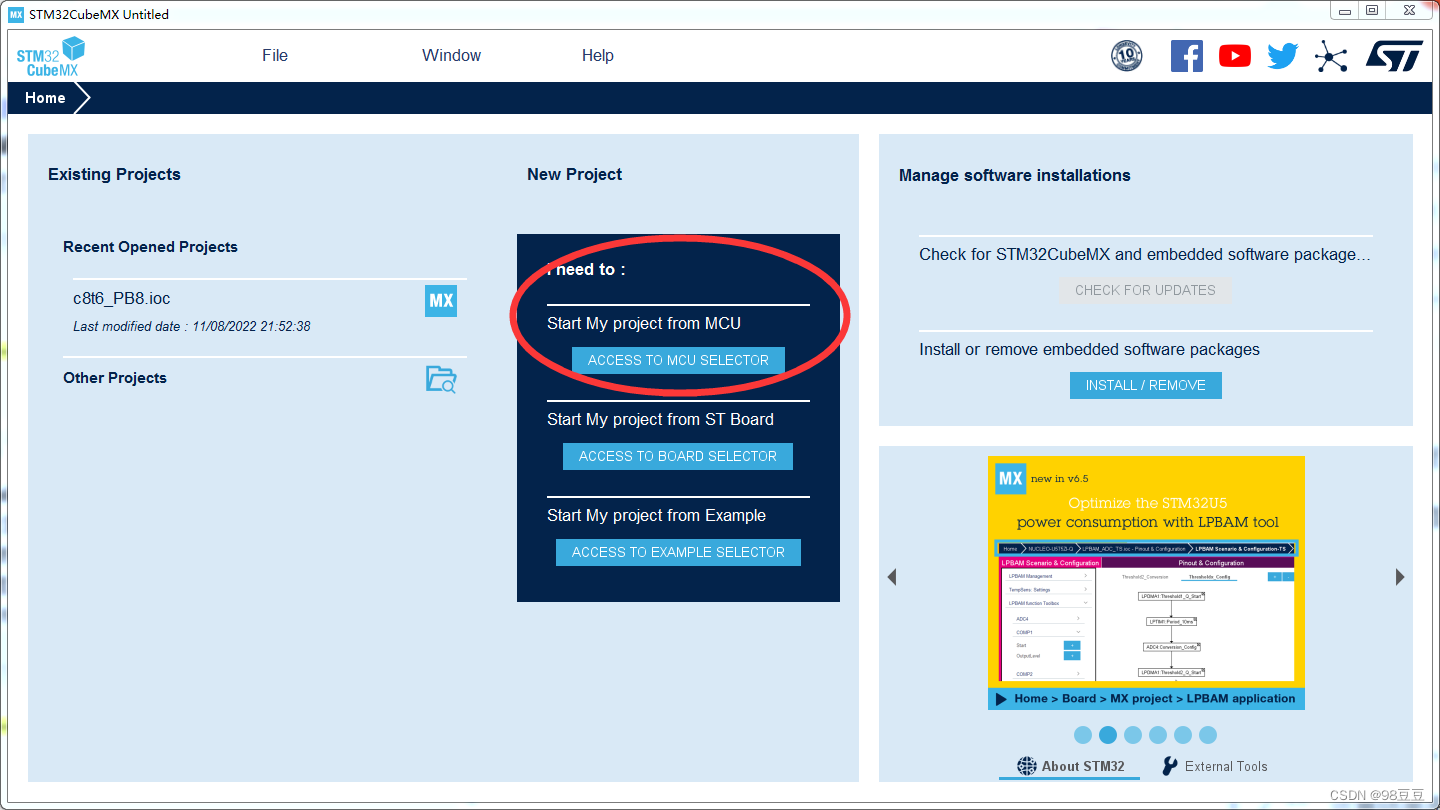Click Install or remove embedded software packages text

(1089, 350)
